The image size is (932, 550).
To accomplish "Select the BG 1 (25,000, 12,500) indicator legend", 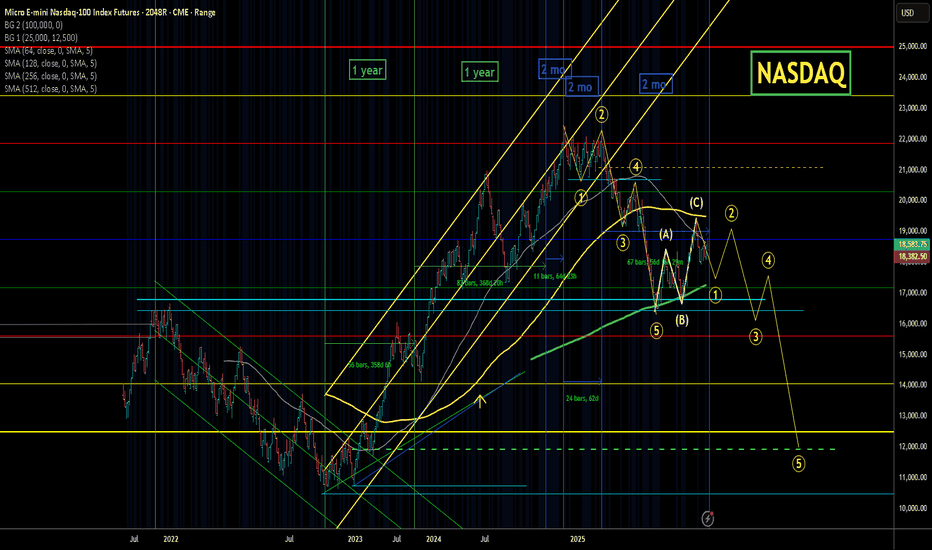I will coord(41,37).
